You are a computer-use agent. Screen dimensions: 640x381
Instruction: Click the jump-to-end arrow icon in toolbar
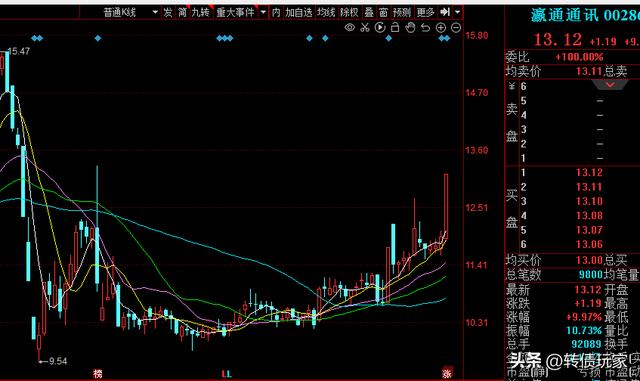445,13
